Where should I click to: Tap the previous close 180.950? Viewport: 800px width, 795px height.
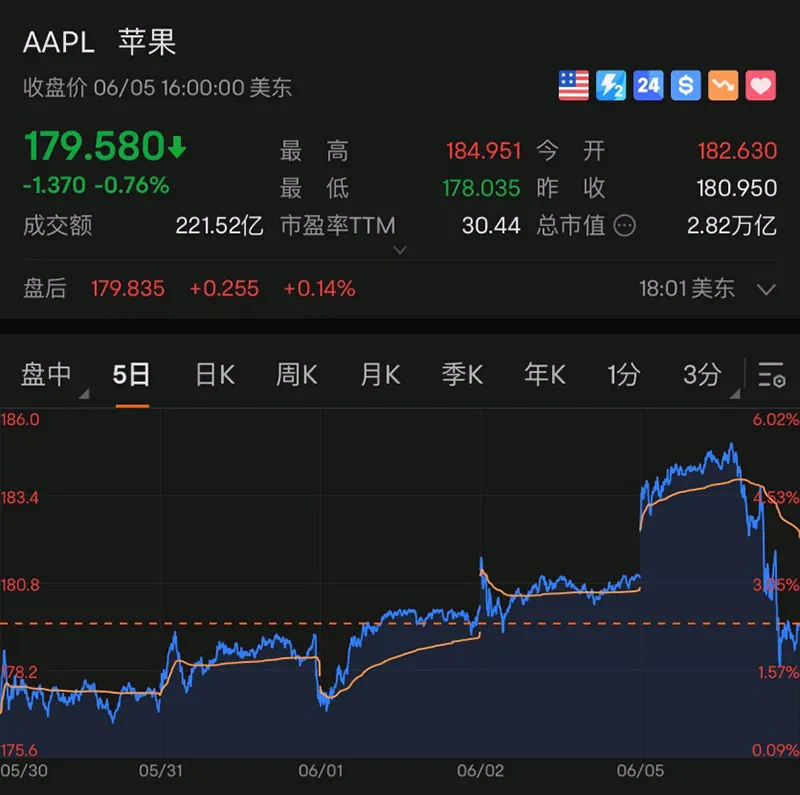[737, 188]
